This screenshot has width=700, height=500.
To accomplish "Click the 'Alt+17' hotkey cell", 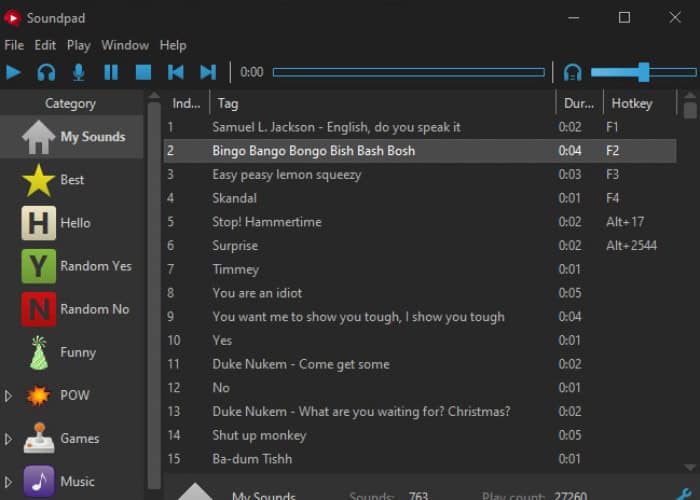I will pyautogui.click(x=625, y=222).
